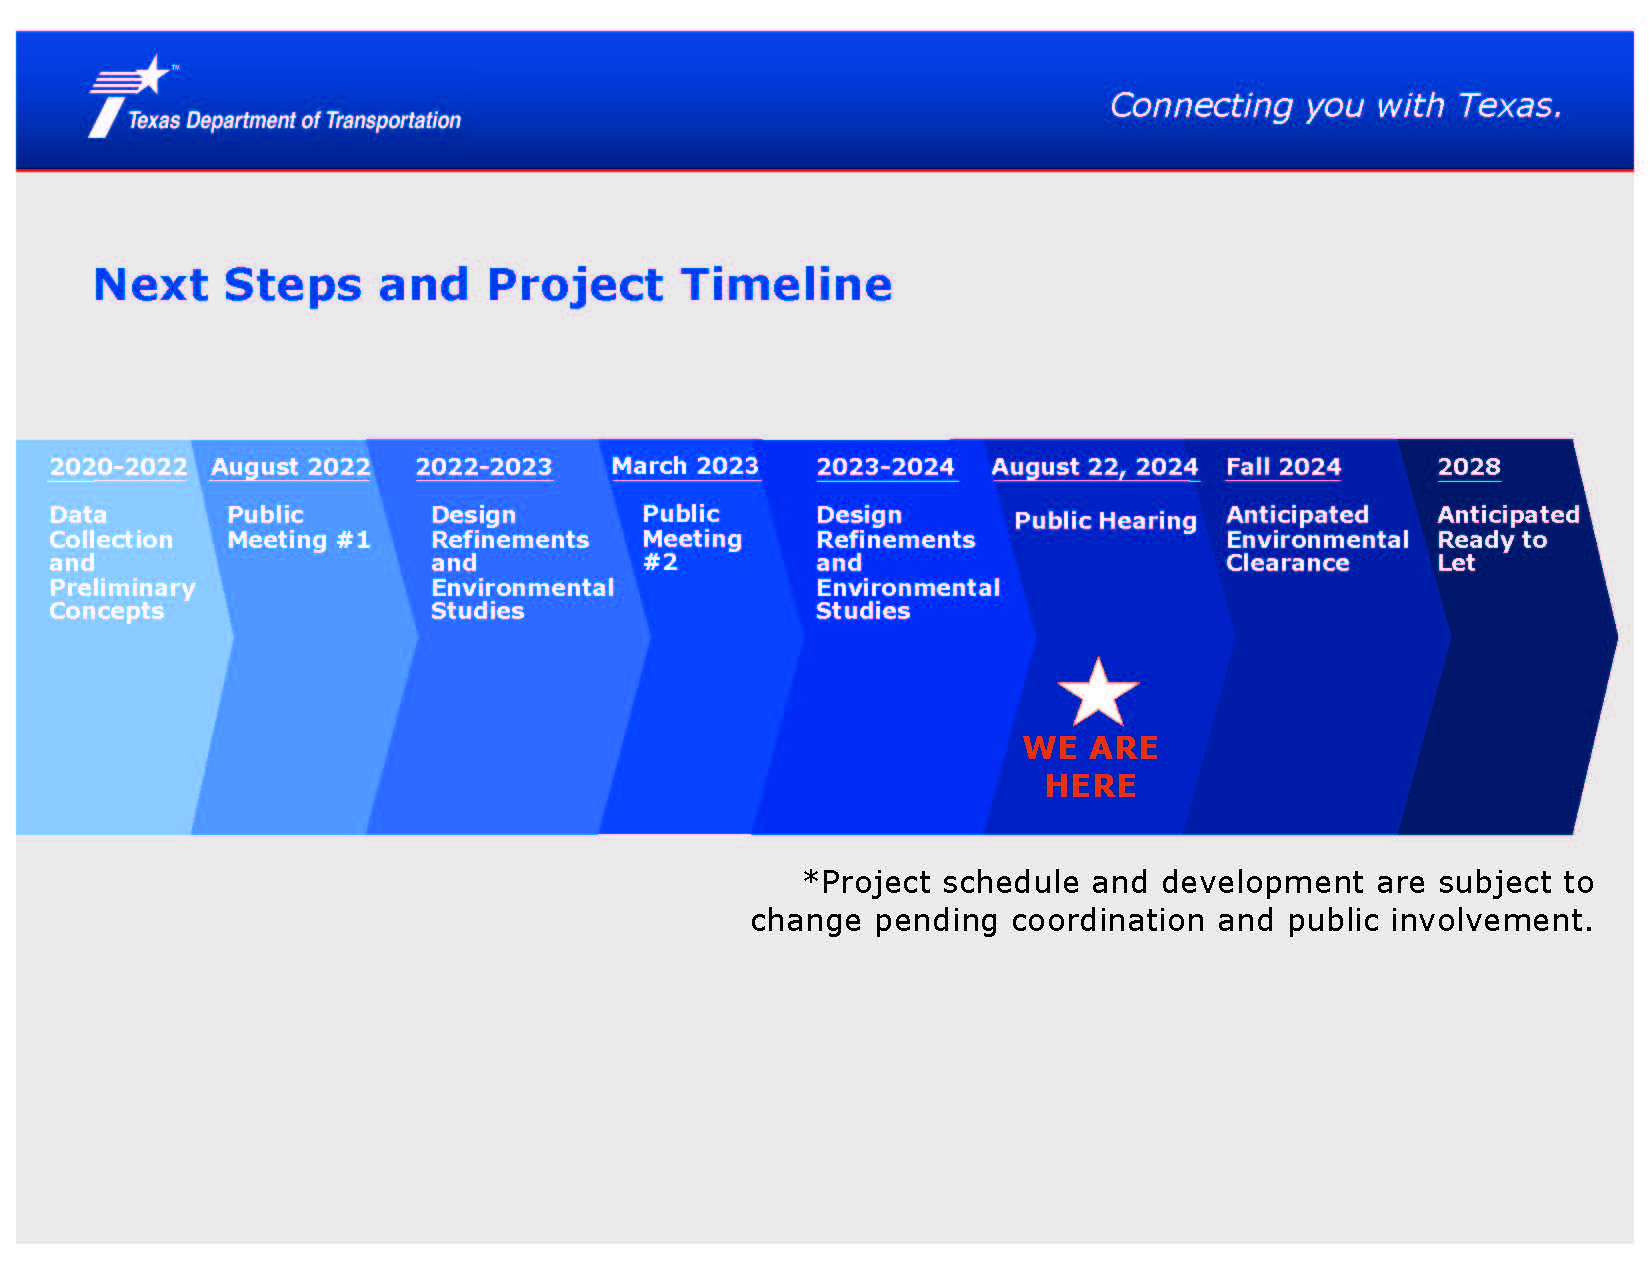Select the 2023-2024 timeline date
Viewport: 1650px width, 1275px height.
tap(885, 467)
